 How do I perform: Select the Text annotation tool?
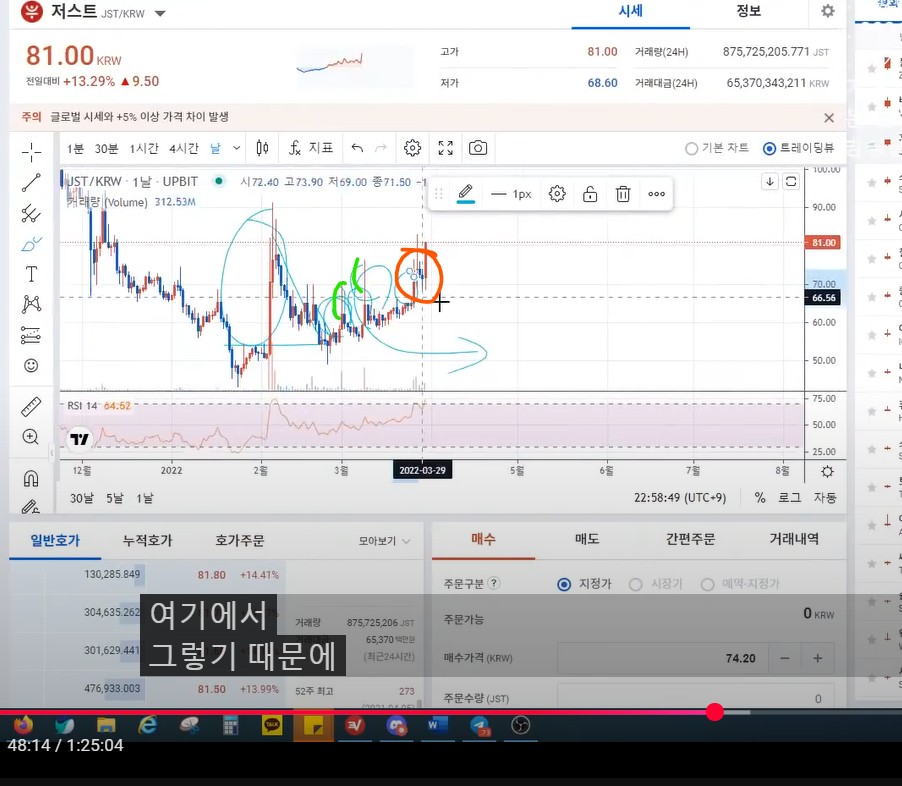[31, 274]
